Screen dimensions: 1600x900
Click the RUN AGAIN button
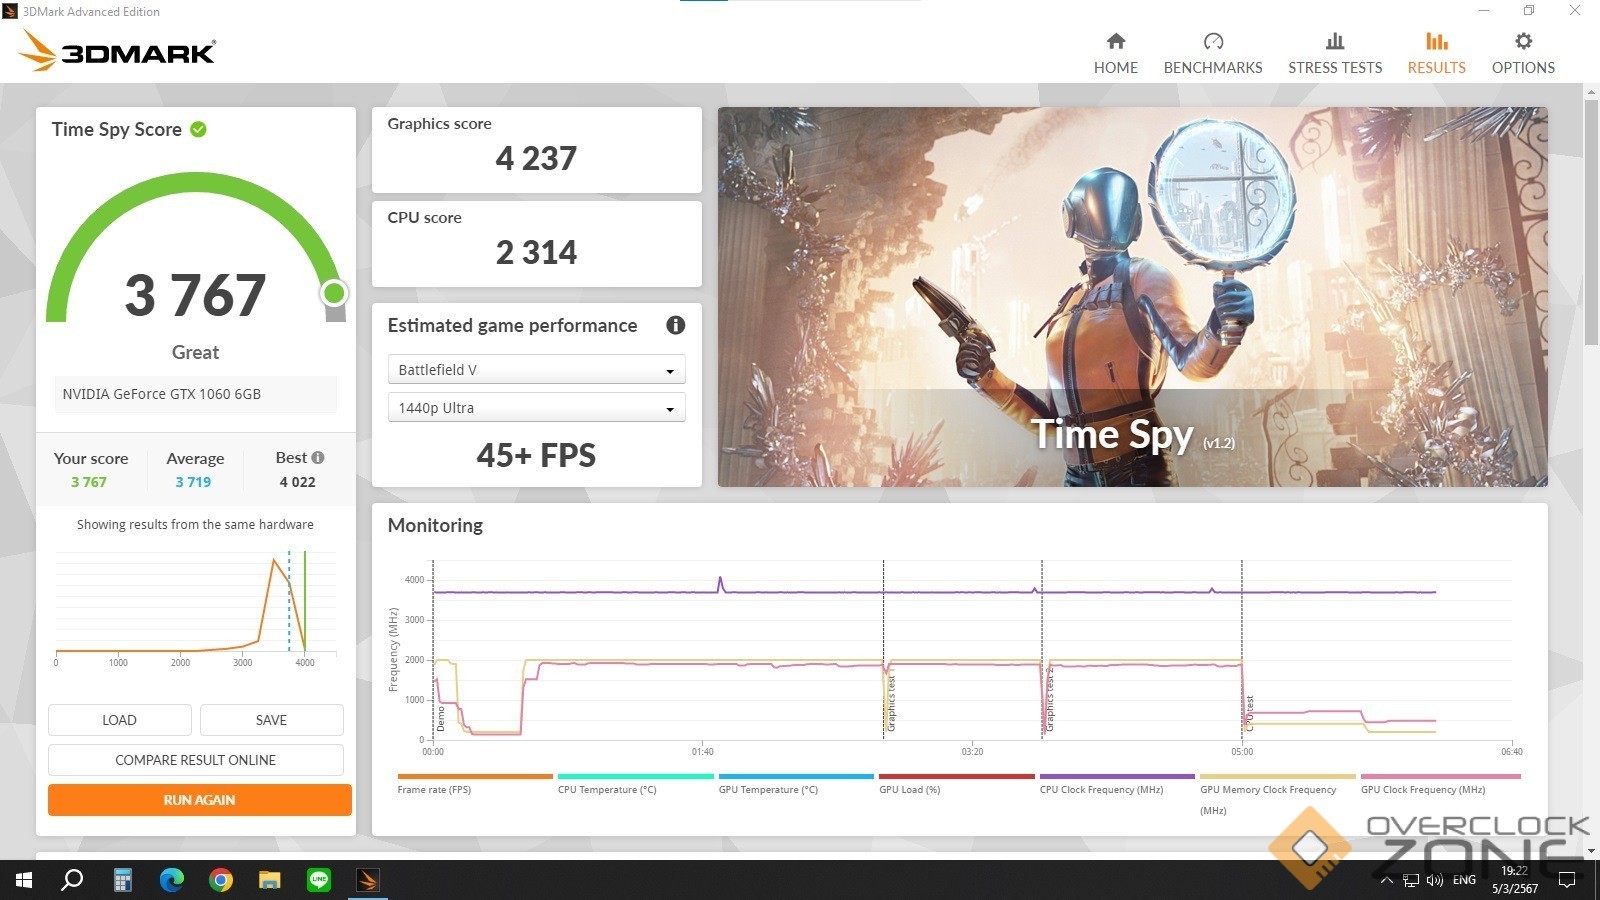point(199,800)
